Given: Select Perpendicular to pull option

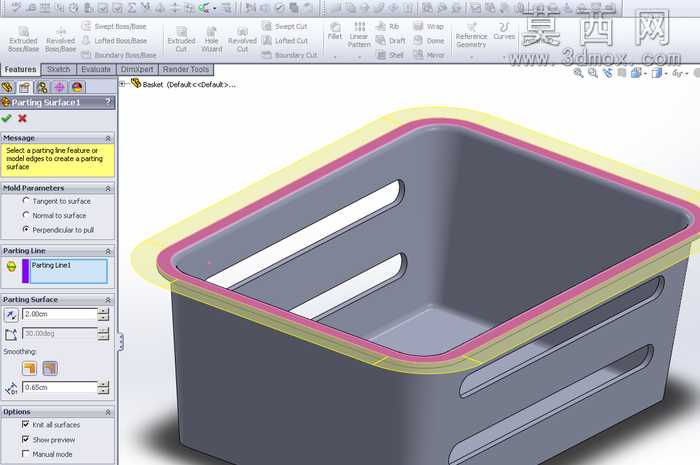Looking at the screenshot, I should click(x=26, y=229).
